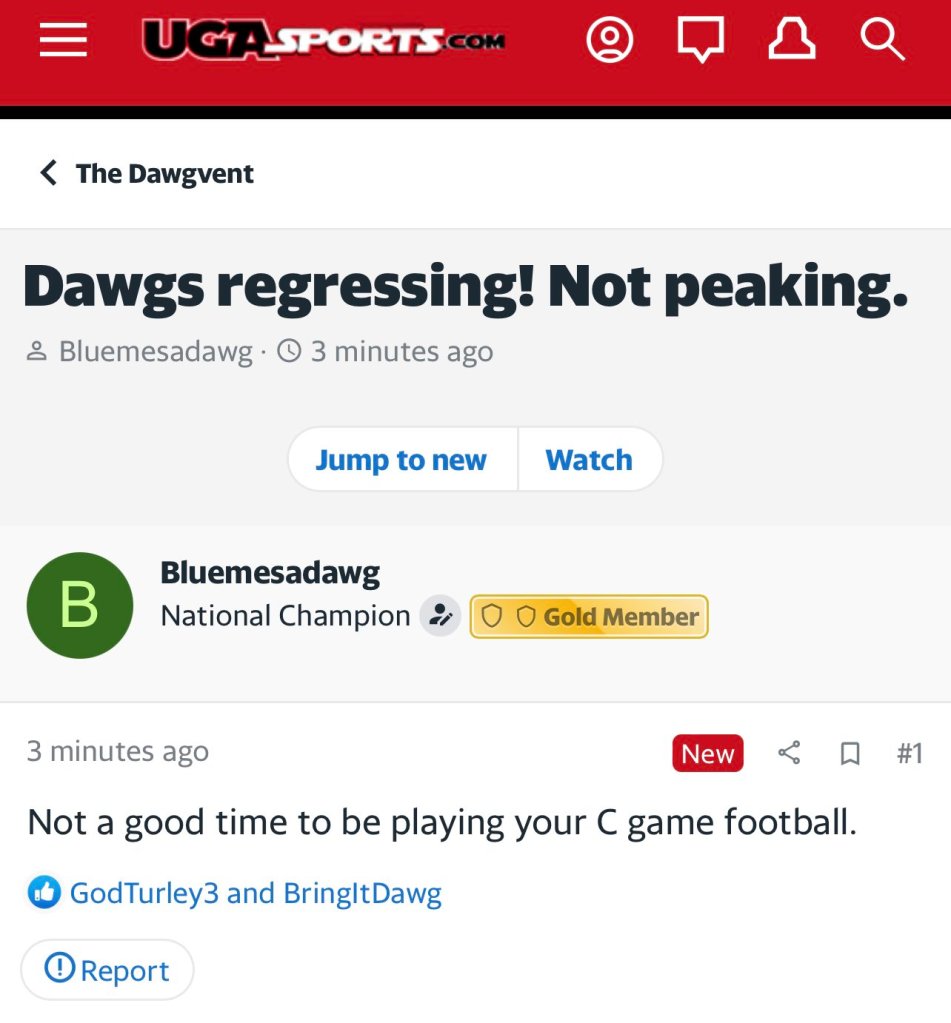The image size is (951, 1023).
Task: Open the conversations speech bubble icon
Action: (x=700, y=41)
